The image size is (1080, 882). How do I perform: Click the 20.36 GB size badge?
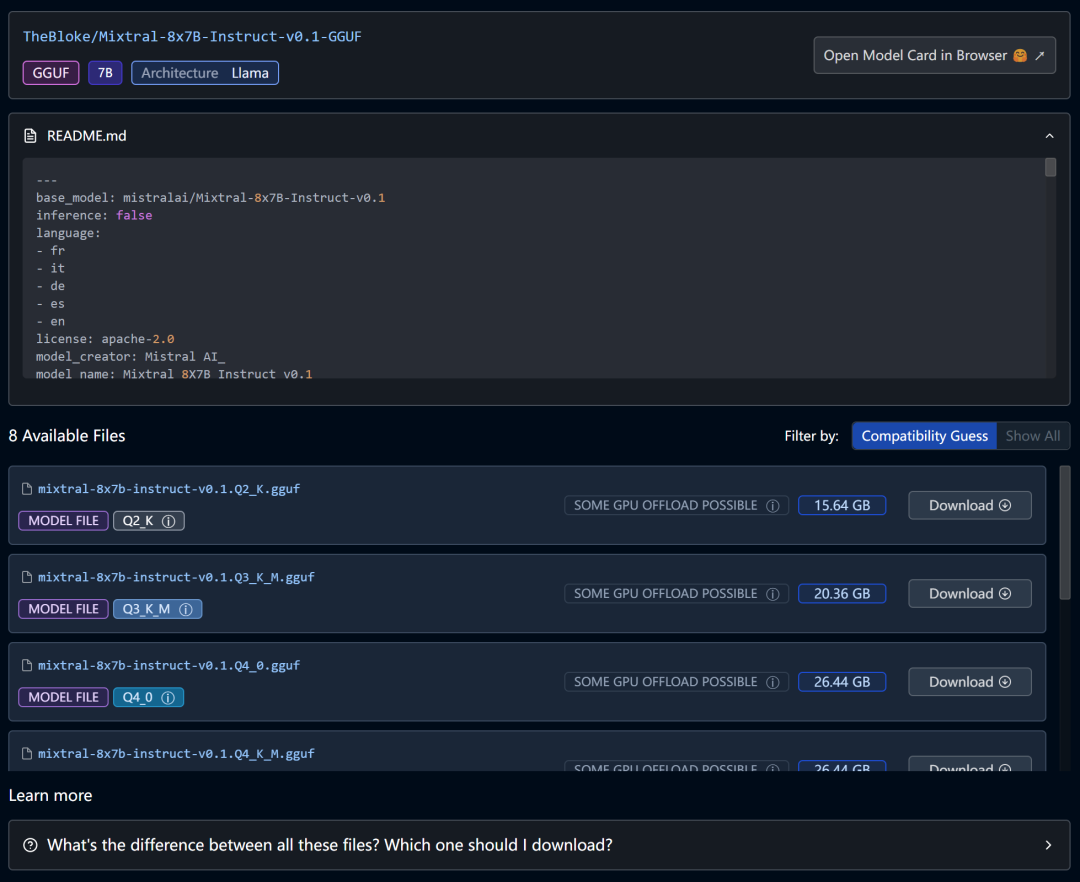(842, 594)
